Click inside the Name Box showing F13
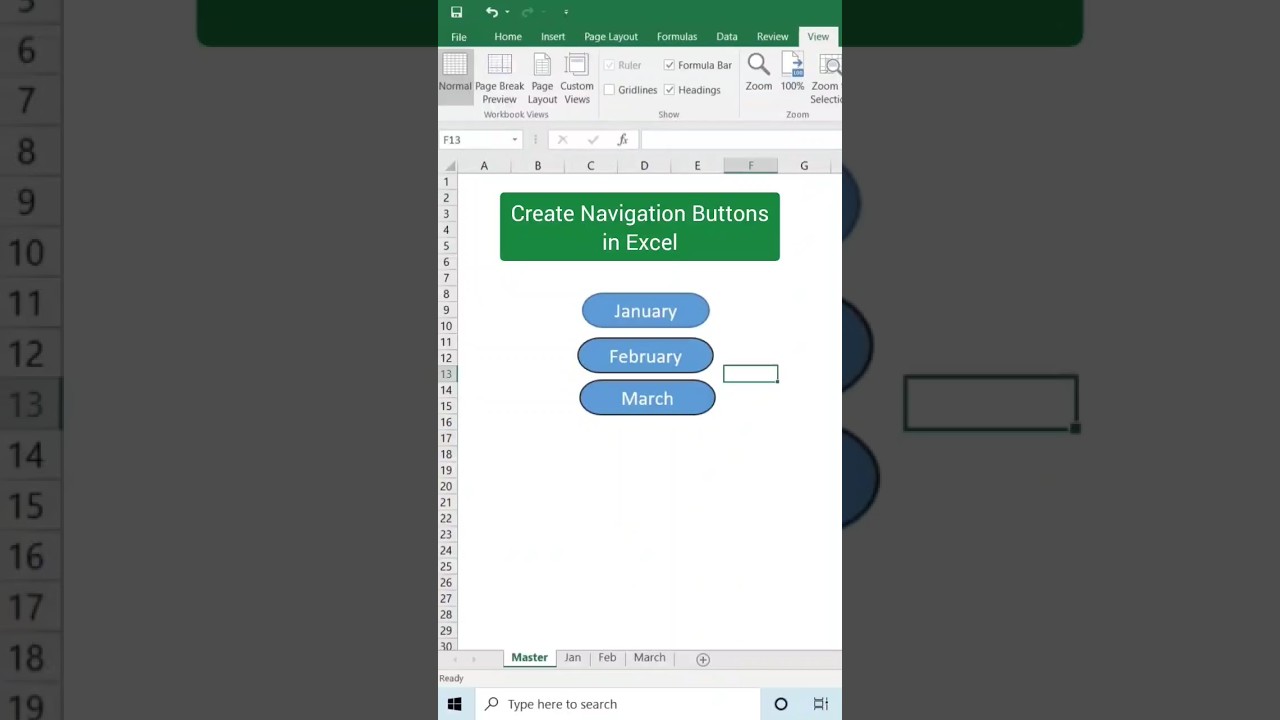This screenshot has height=720, width=1280. click(475, 140)
